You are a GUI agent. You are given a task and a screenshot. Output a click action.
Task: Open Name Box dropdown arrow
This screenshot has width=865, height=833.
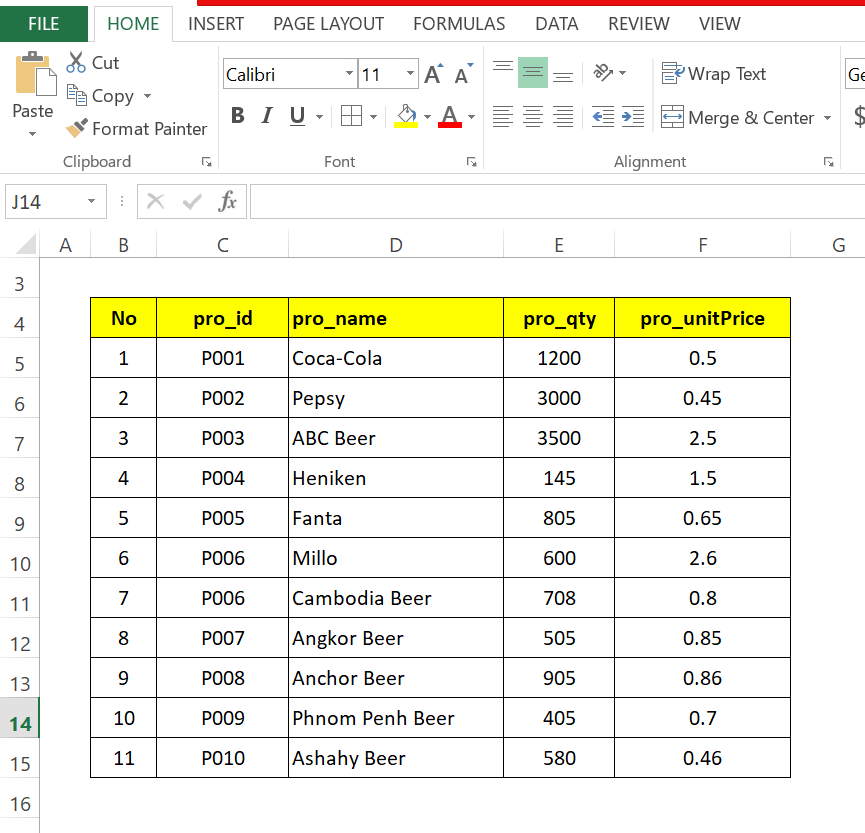[91, 201]
